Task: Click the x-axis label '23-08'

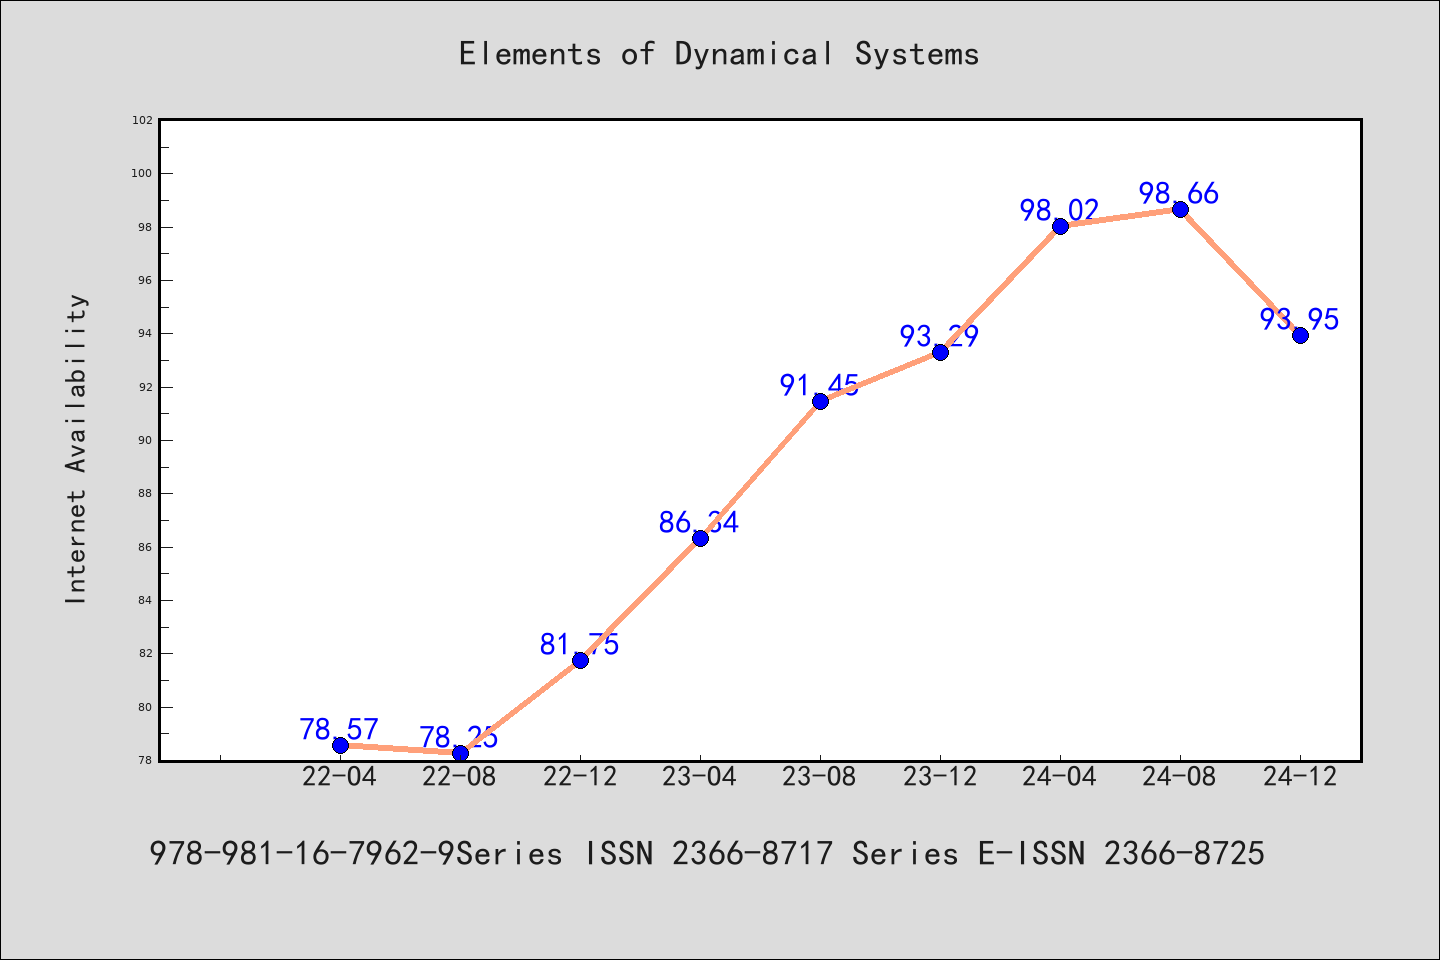Action: 820,777
